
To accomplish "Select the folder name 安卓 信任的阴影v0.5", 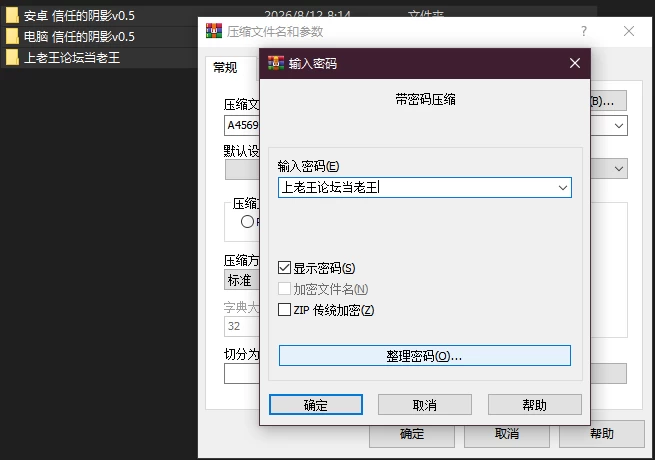I will (x=79, y=16).
